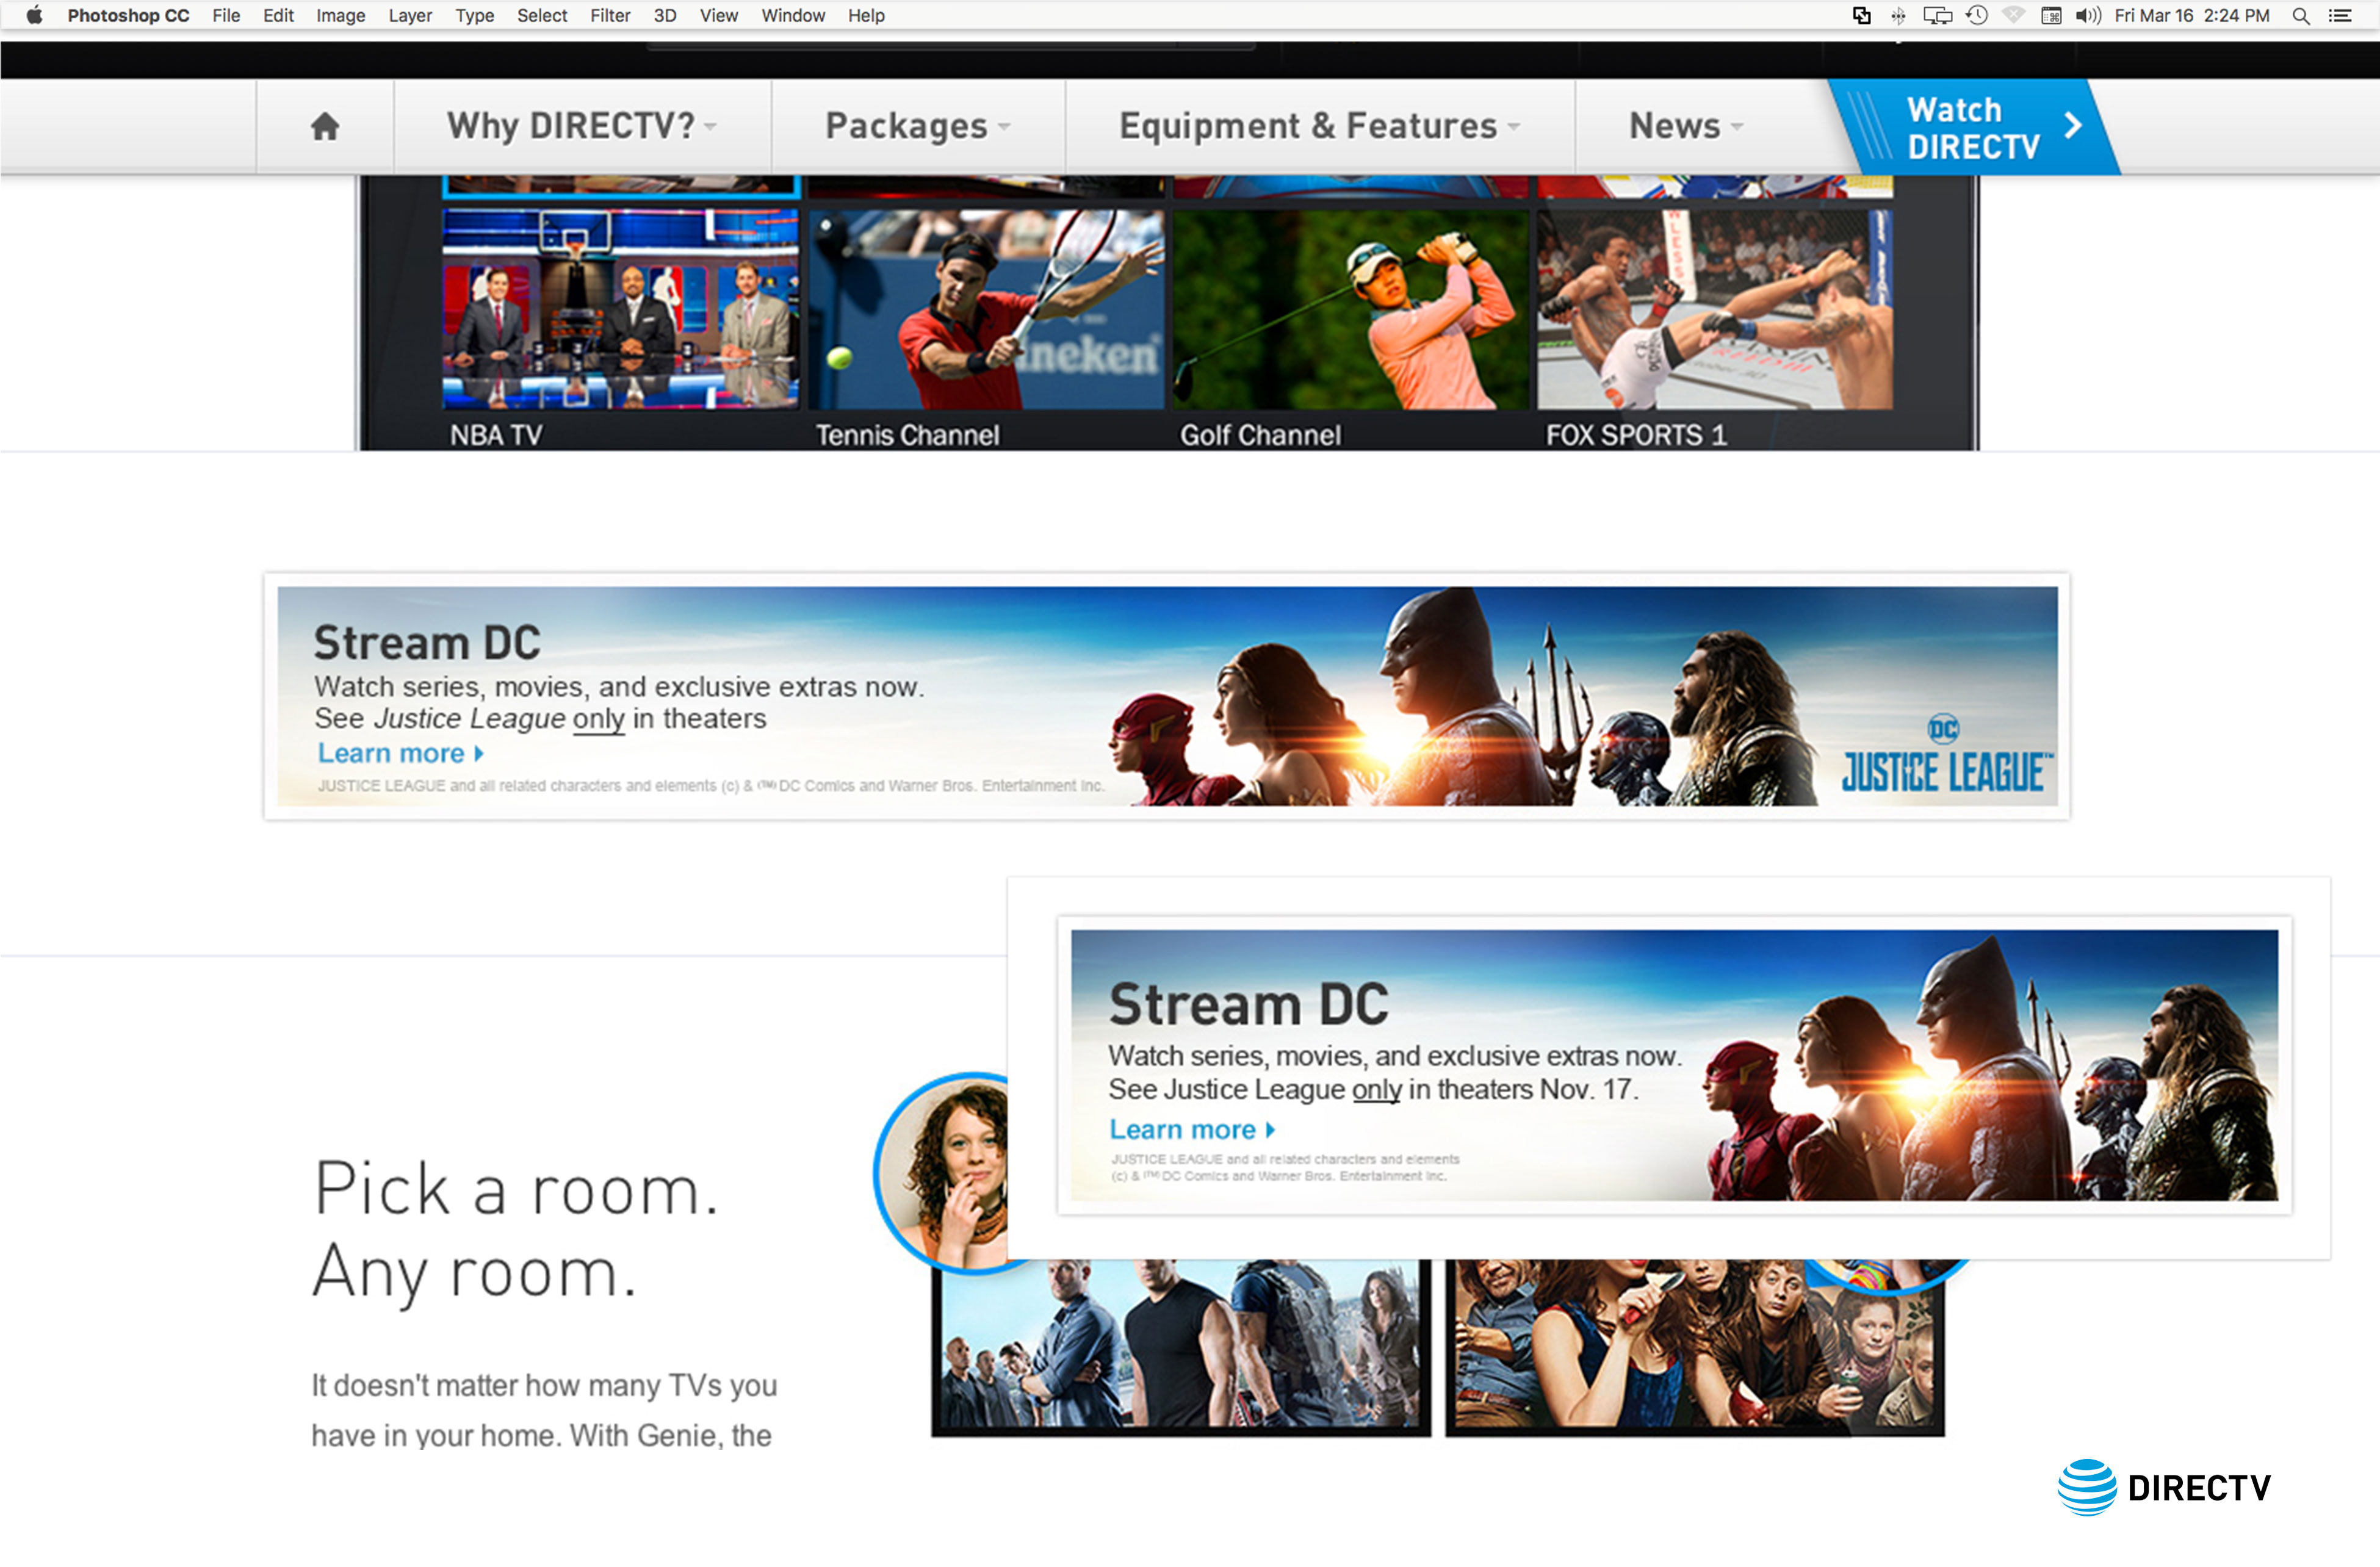Image resolution: width=2380 pixels, height=1567 pixels.
Task: Click the Spotlight search icon
Action: 2301,15
